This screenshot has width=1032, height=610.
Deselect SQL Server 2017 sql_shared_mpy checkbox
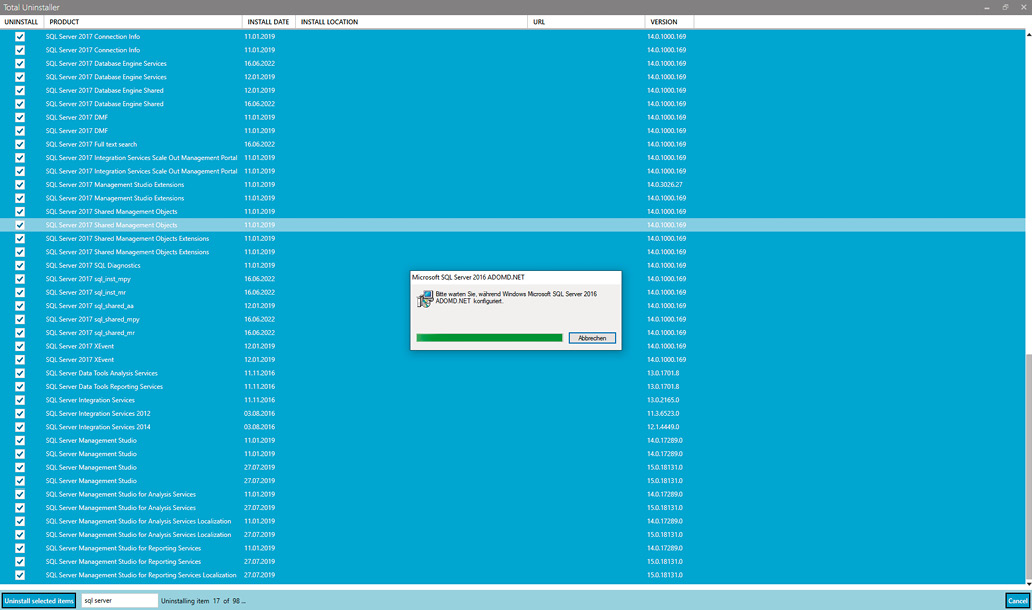click(20, 319)
